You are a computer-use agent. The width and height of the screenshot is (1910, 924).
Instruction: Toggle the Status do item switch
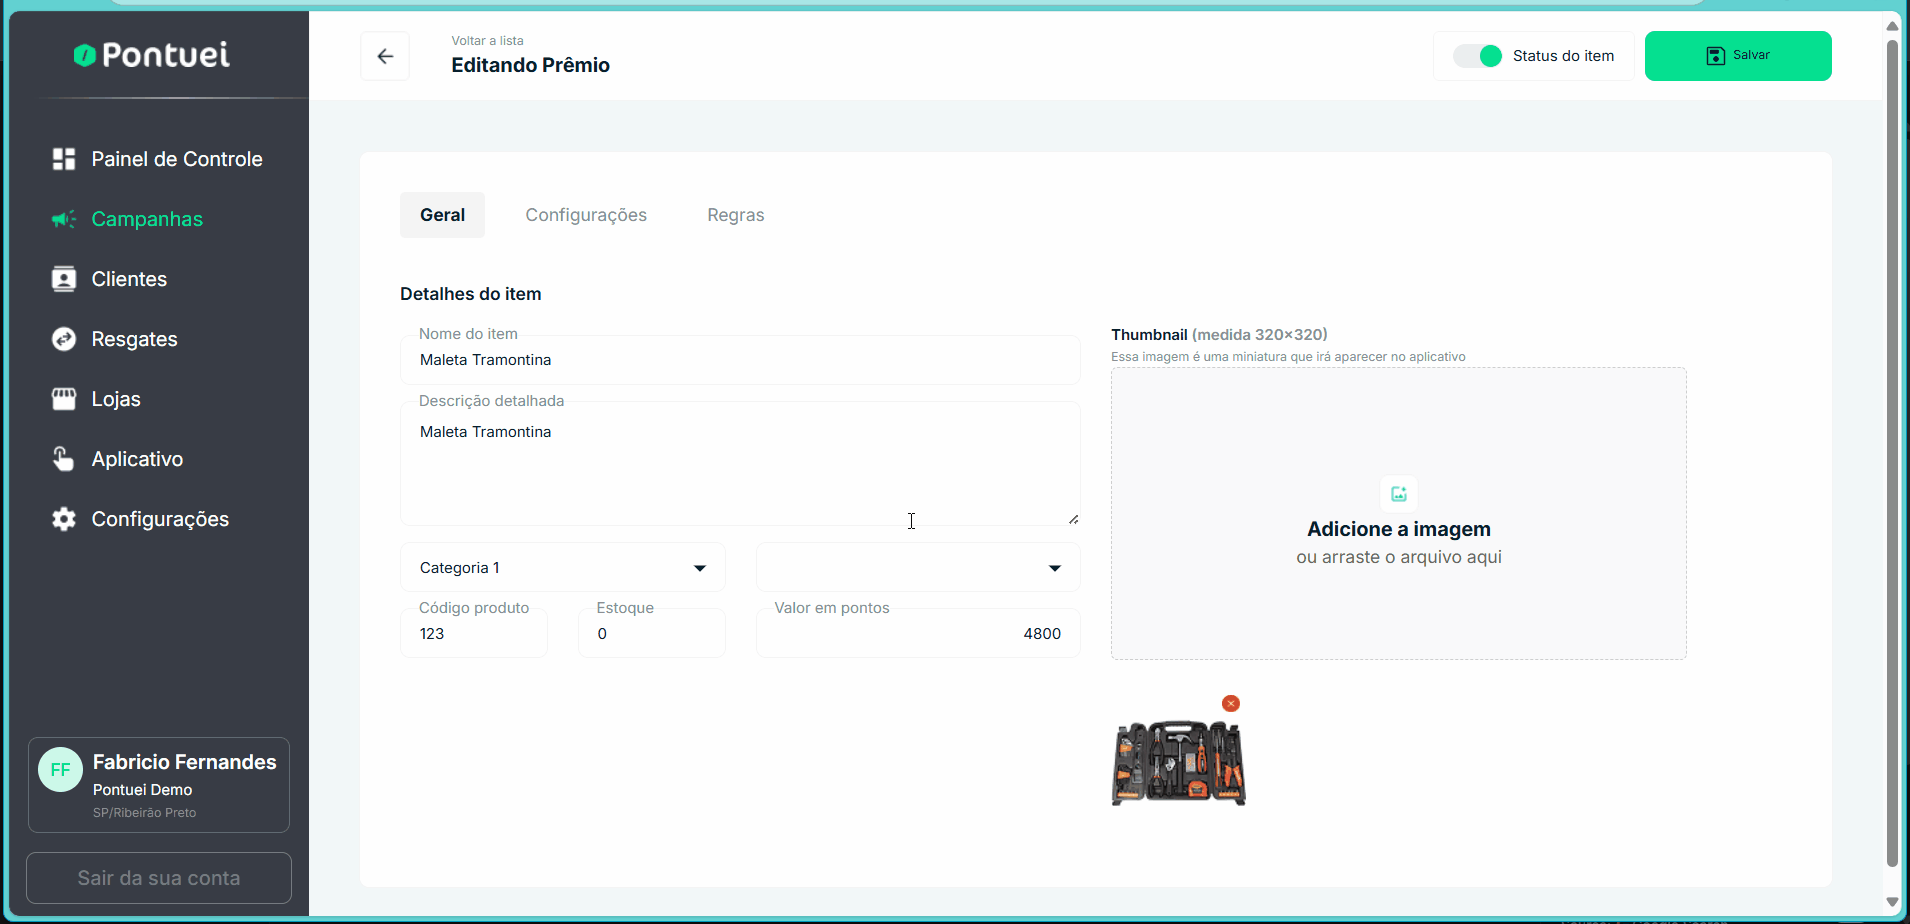click(1478, 56)
